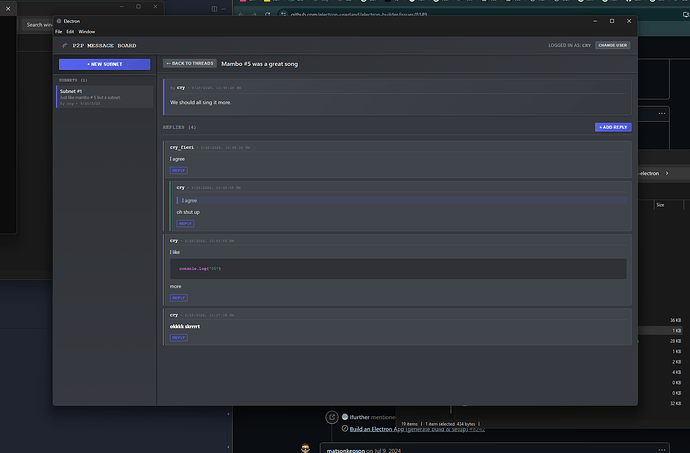Click the three-dots menu in background GitHub page
Viewport: 690px width, 453px height.
click(x=662, y=114)
